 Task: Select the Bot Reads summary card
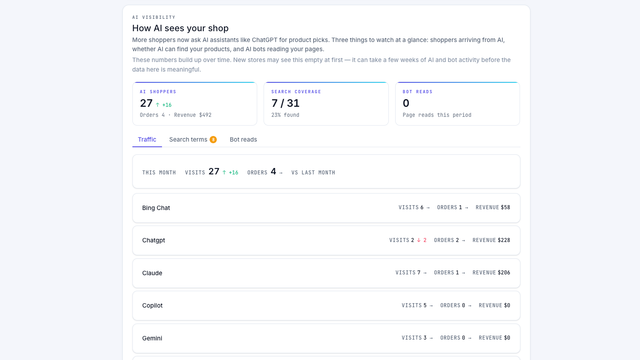458,103
